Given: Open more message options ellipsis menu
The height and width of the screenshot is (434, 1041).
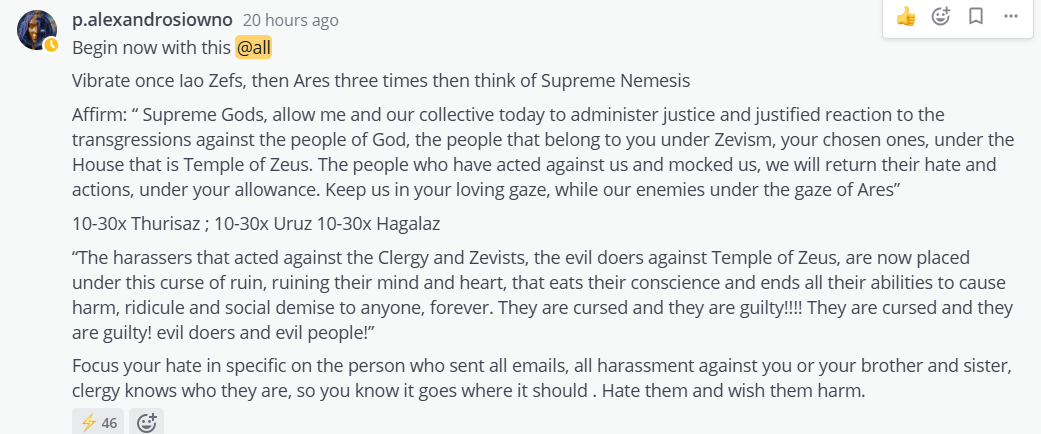Looking at the screenshot, I should (1011, 16).
